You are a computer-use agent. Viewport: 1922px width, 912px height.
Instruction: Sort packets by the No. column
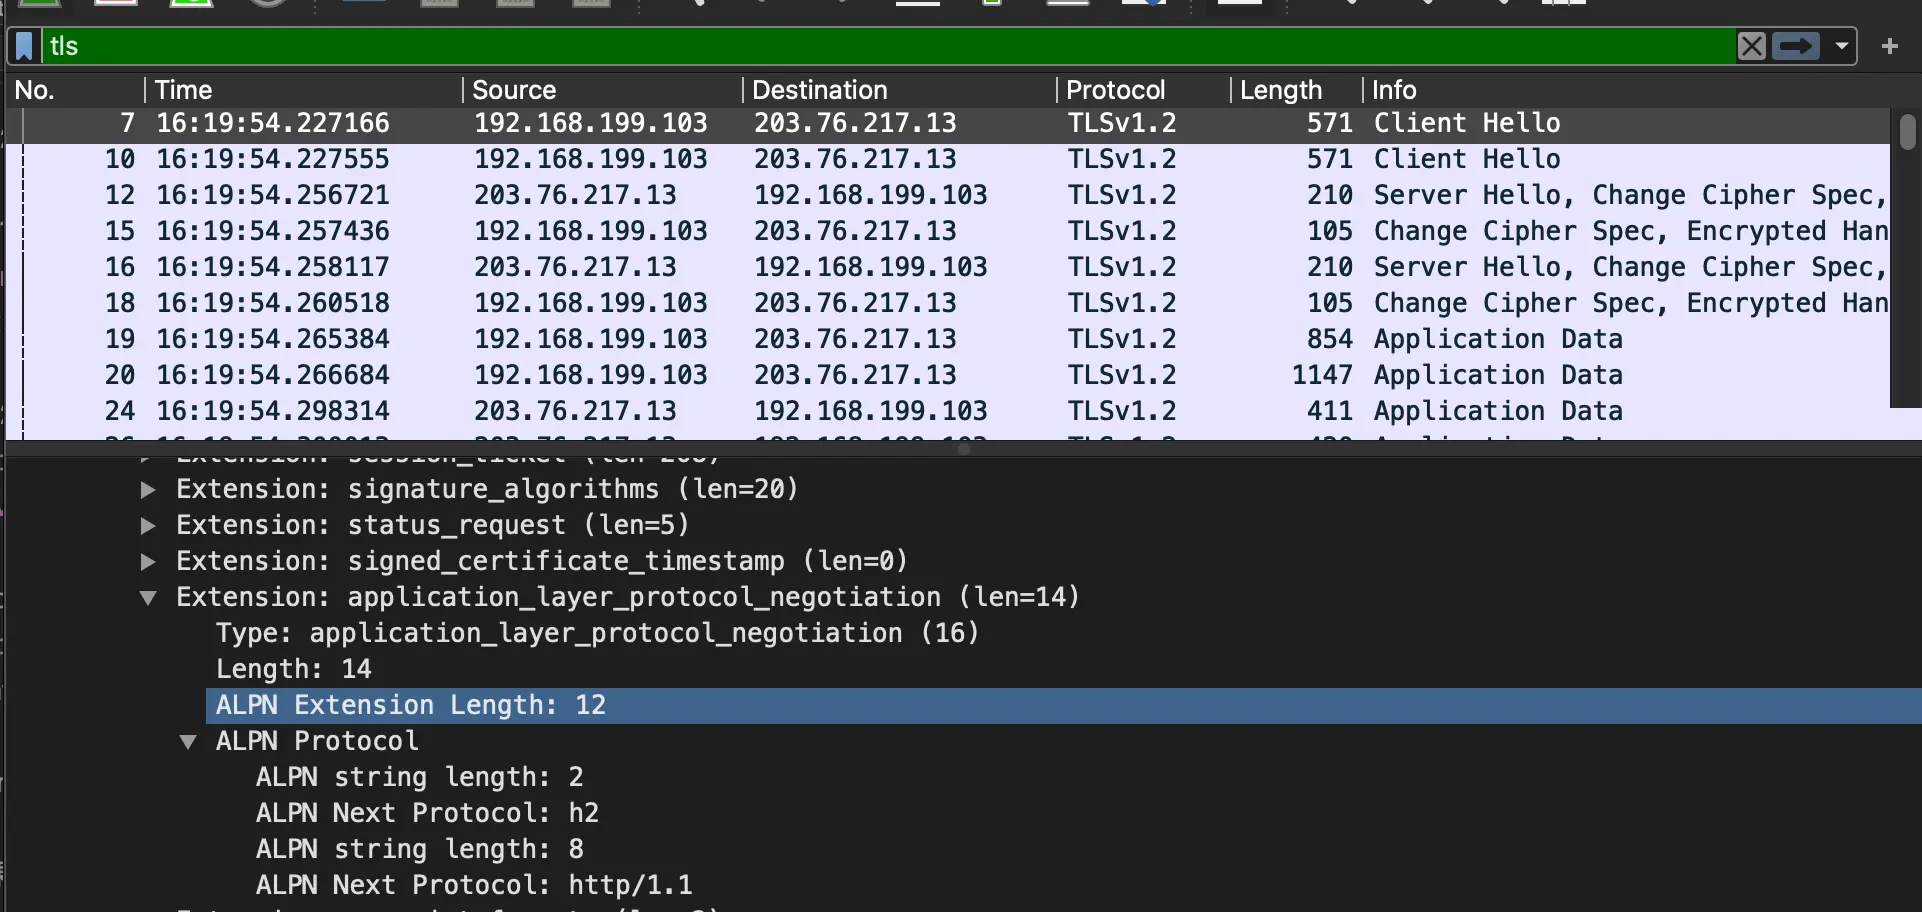point(75,90)
